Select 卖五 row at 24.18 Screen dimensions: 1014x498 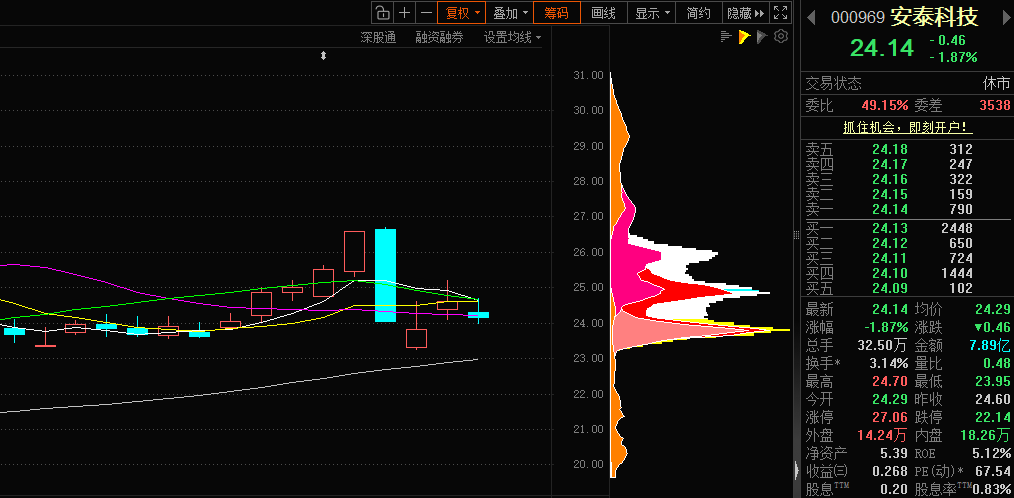(x=907, y=149)
